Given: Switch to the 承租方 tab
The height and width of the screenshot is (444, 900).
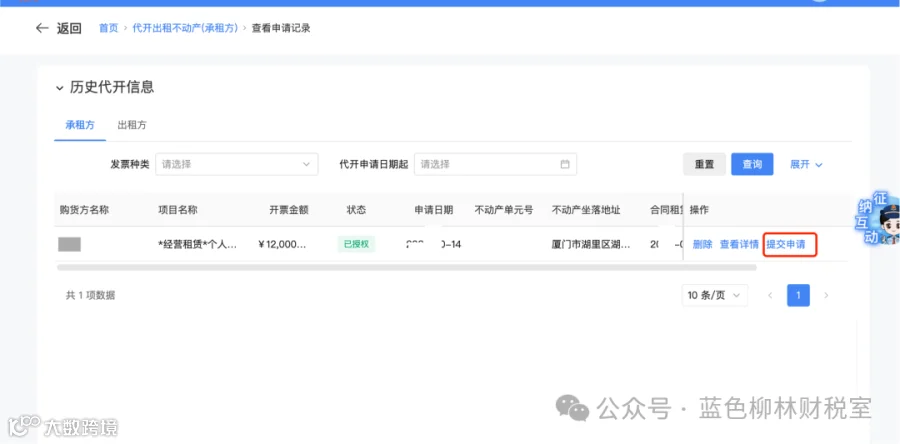Looking at the screenshot, I should coord(80,125).
